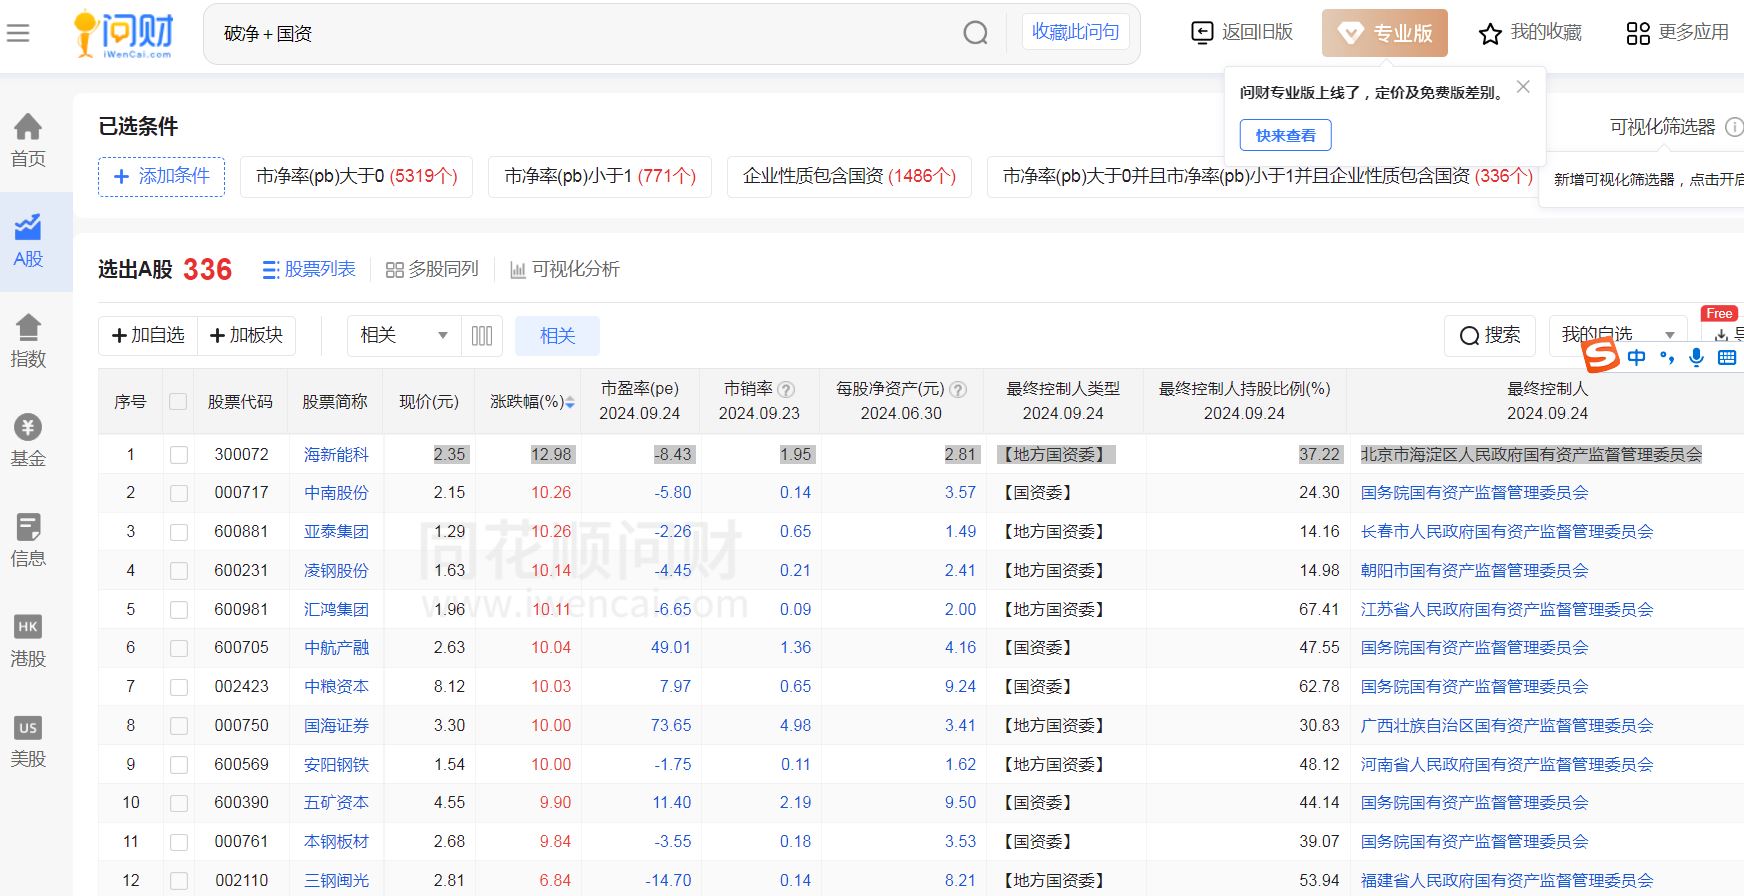Image resolution: width=1744 pixels, height=896 pixels.
Task: Click the 返回旧版 icon
Action: (1202, 33)
